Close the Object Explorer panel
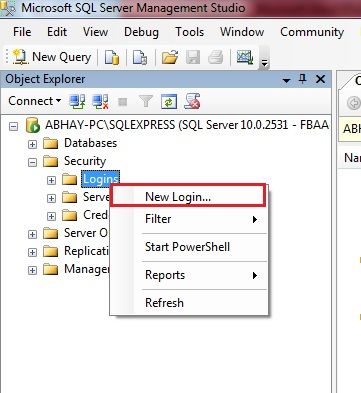The image size is (361, 393). point(320,79)
